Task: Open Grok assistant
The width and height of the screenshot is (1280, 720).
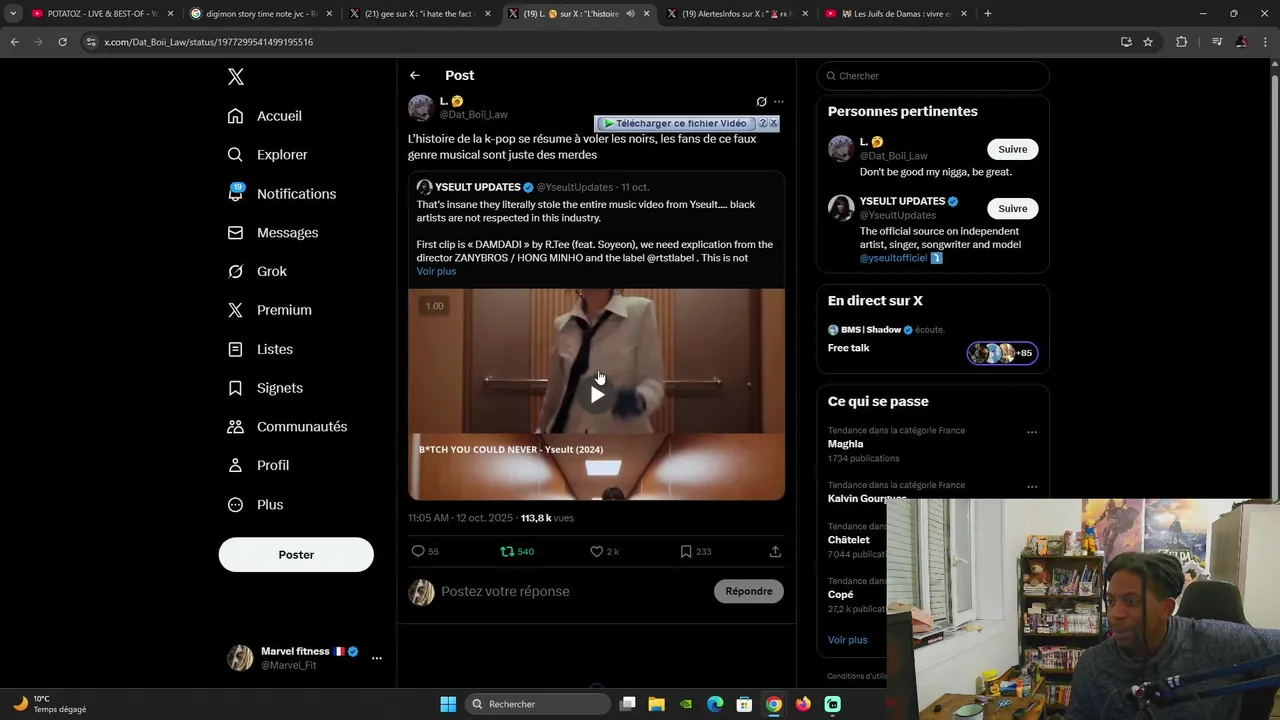Action: (x=257, y=272)
